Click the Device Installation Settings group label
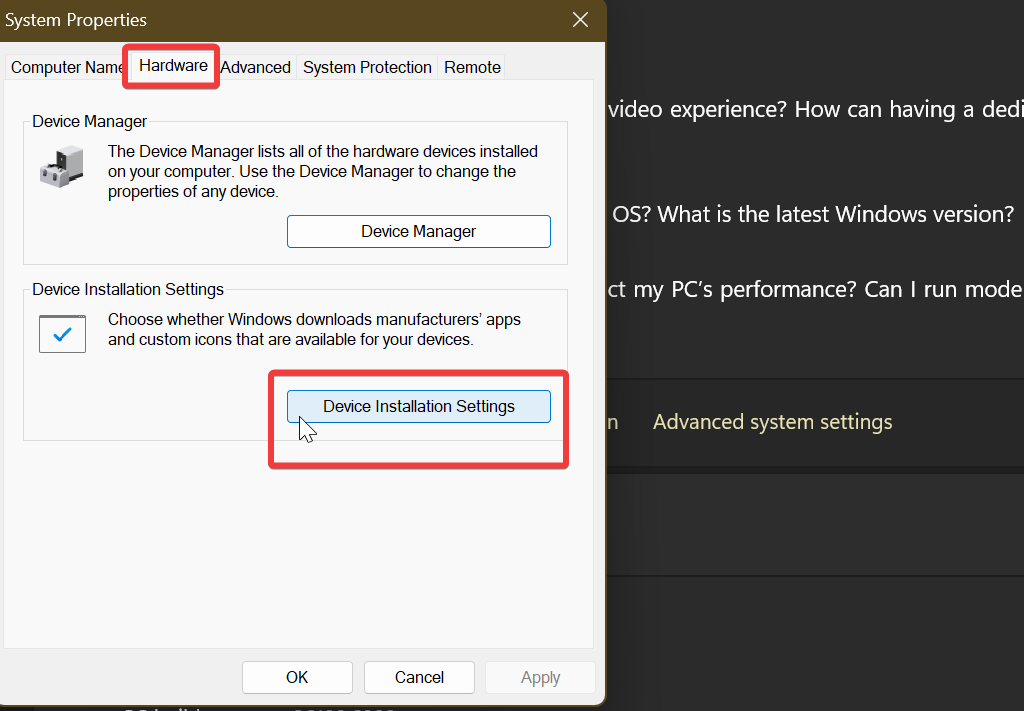Screen dimensions: 1024x711 pyautogui.click(x=127, y=289)
